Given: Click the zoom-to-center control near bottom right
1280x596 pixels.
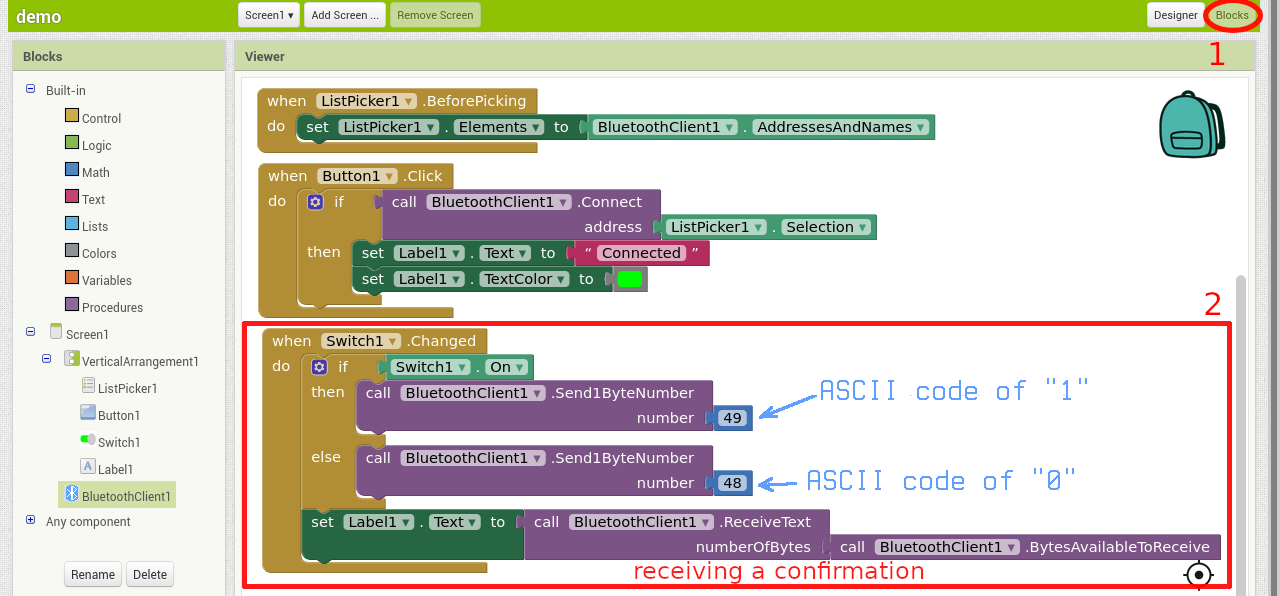Looking at the screenshot, I should coord(1198,575).
